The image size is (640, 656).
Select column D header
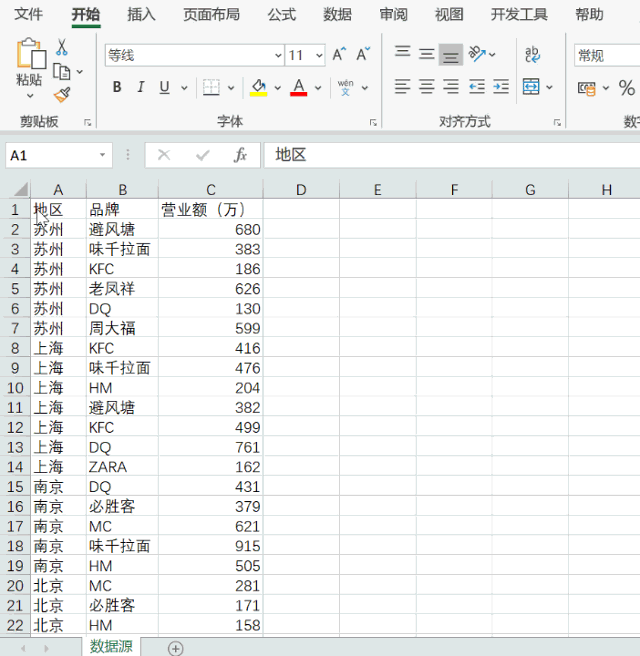301,190
